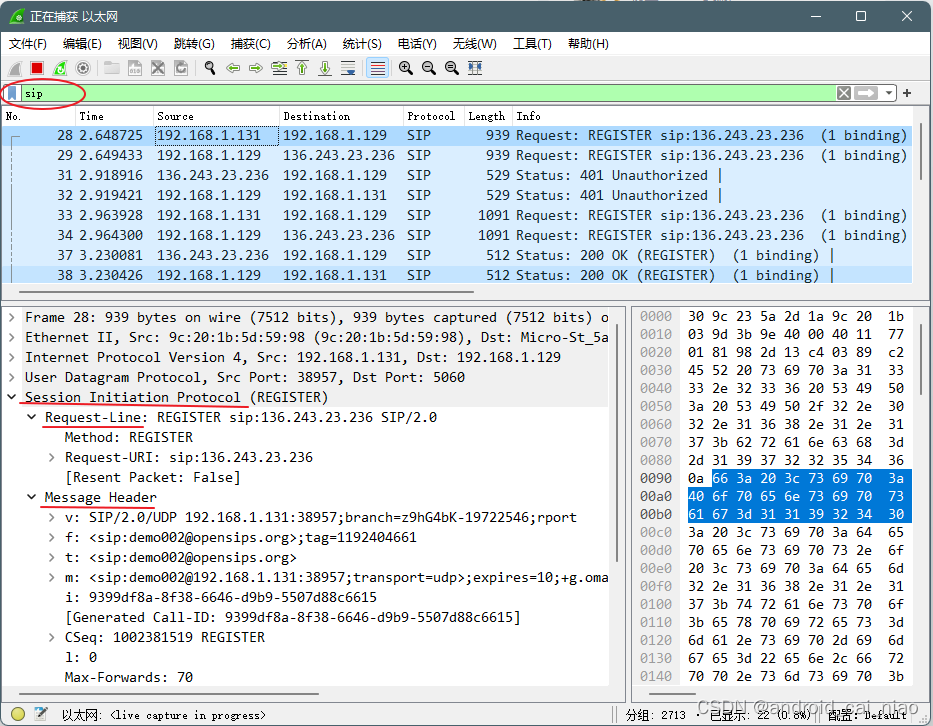
Task: Reset text to normal size icon
Action: 452,68
